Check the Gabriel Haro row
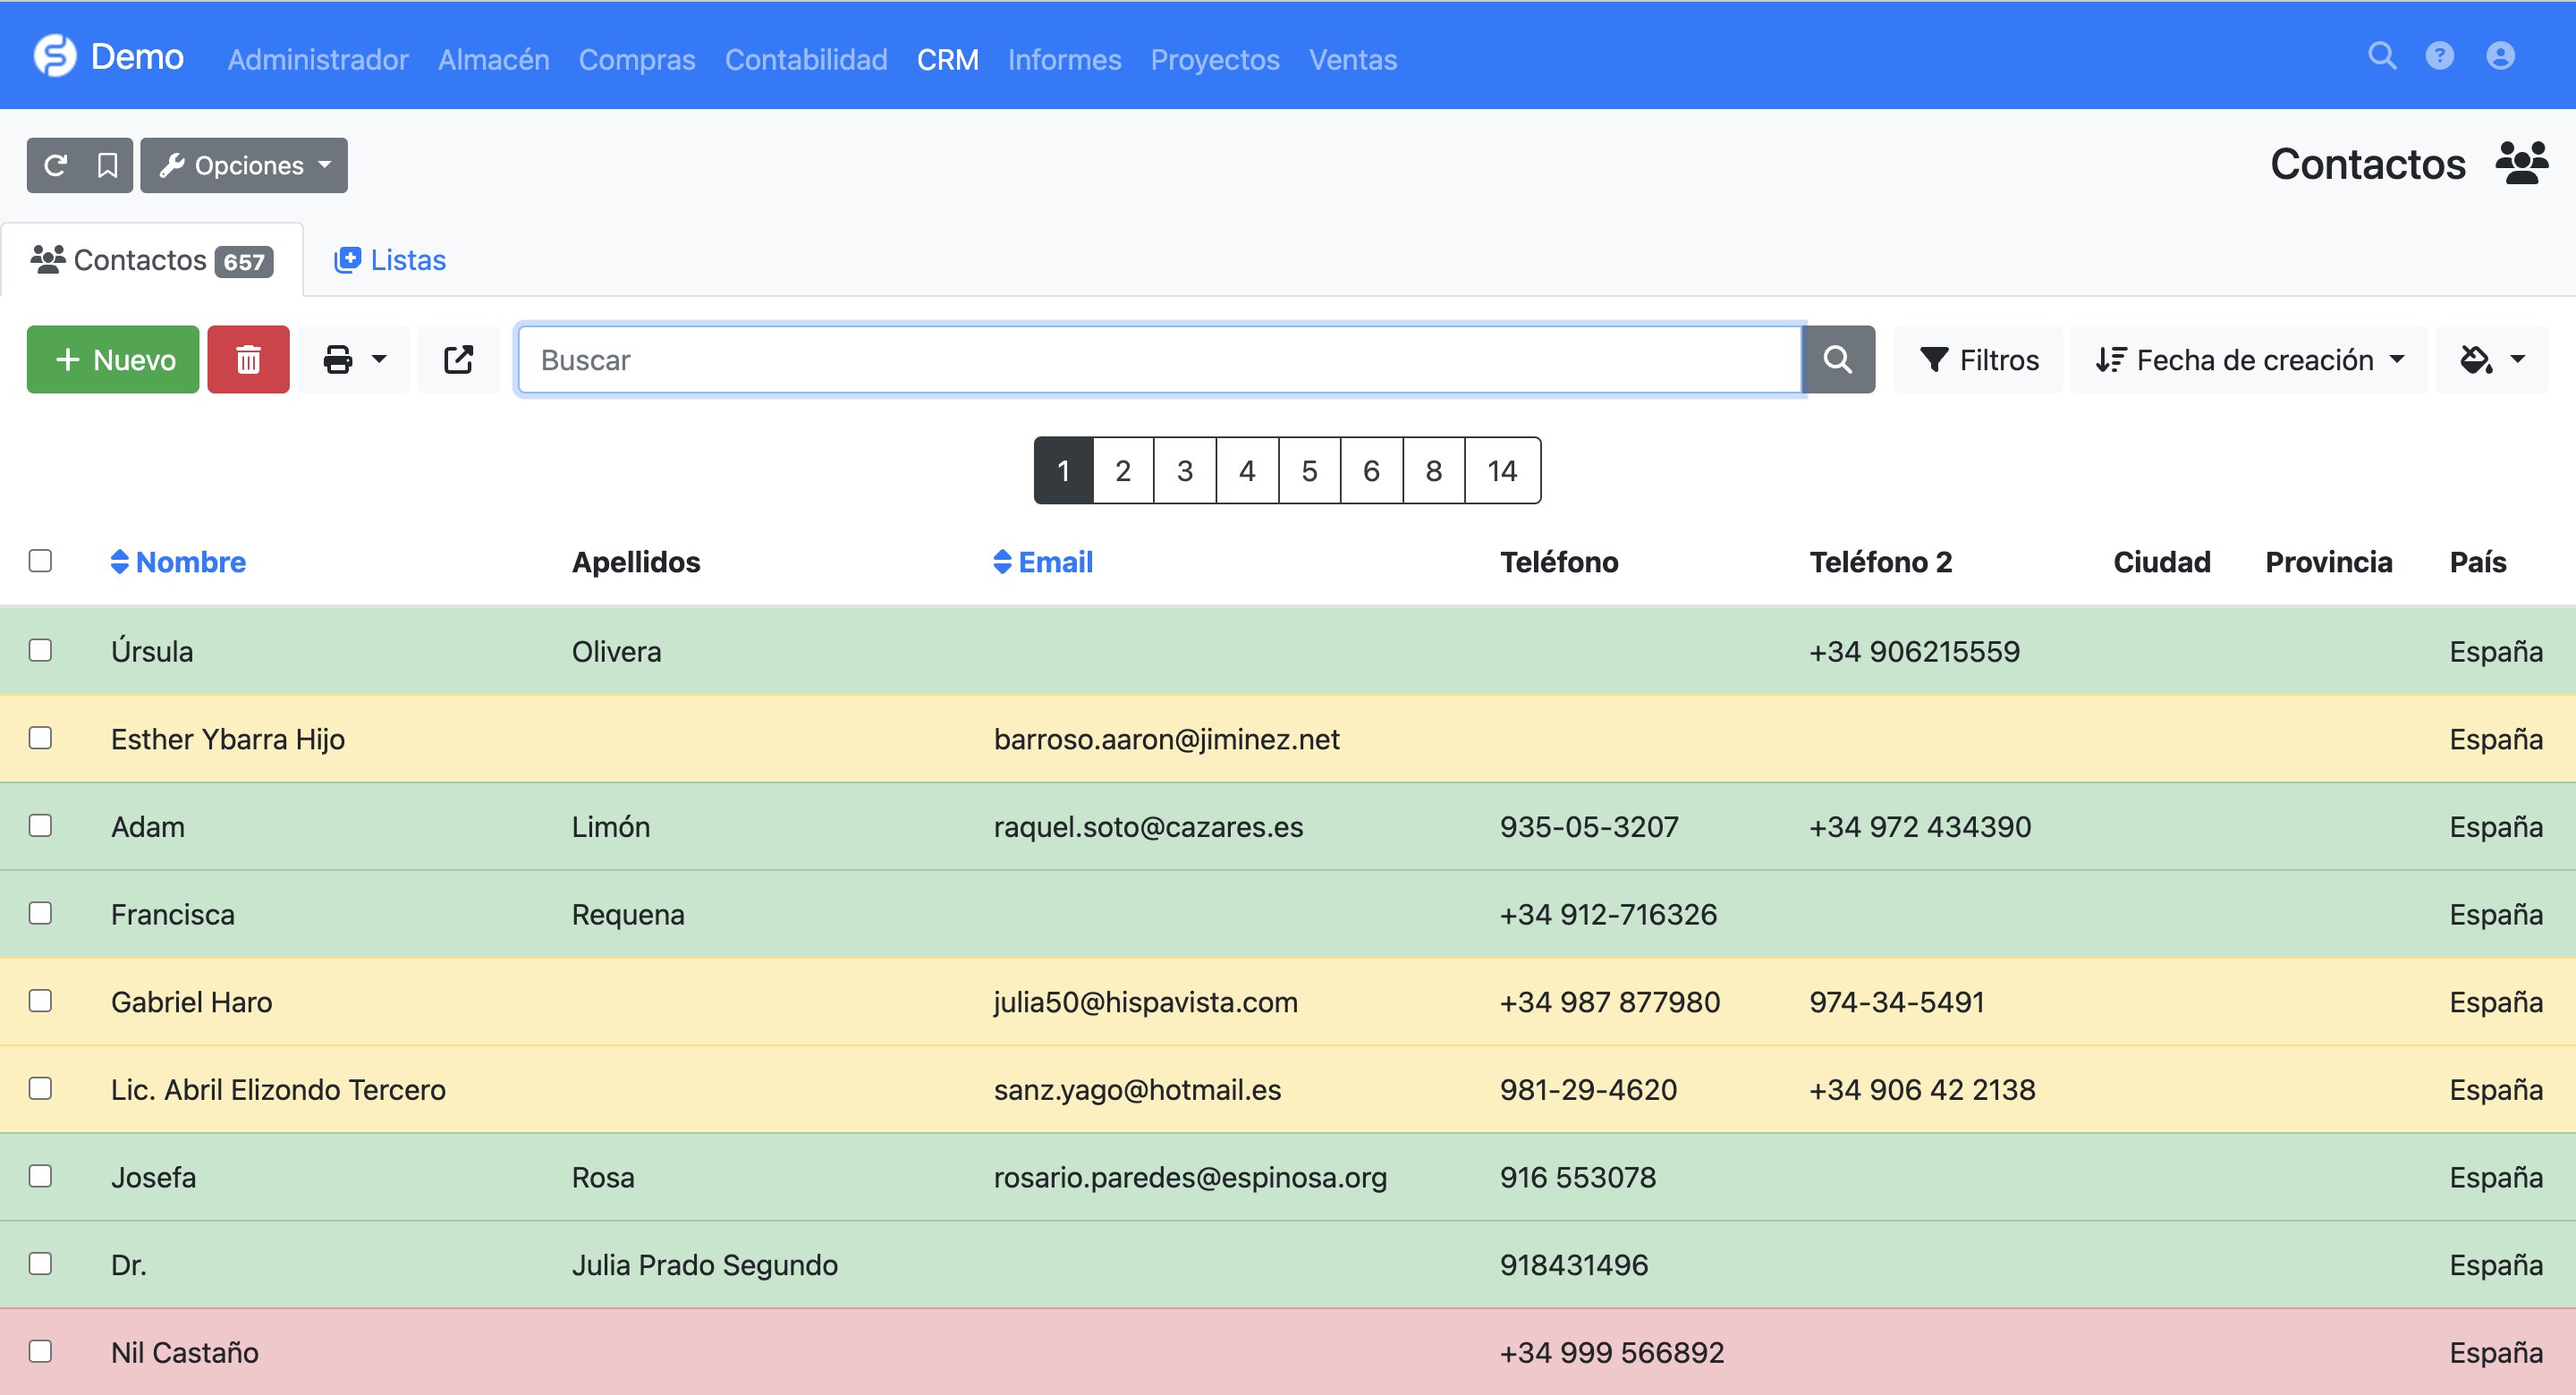 click(40, 1001)
